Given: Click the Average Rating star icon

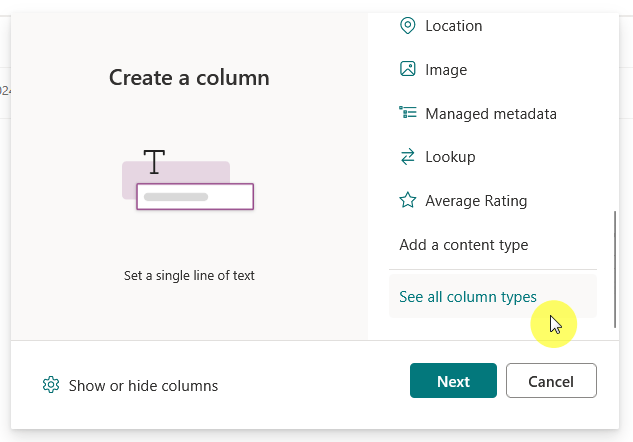Looking at the screenshot, I should 407,200.
